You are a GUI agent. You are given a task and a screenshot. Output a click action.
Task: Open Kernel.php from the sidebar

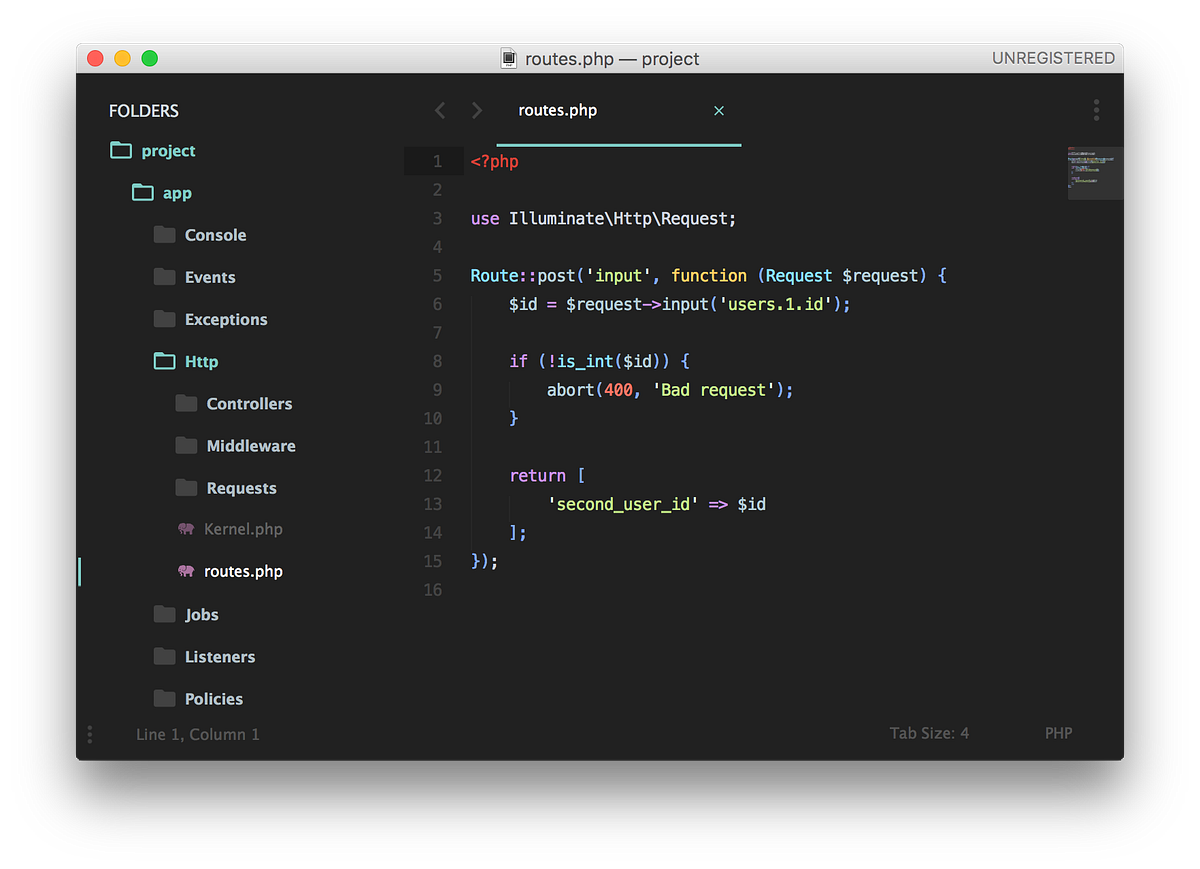coord(243,529)
